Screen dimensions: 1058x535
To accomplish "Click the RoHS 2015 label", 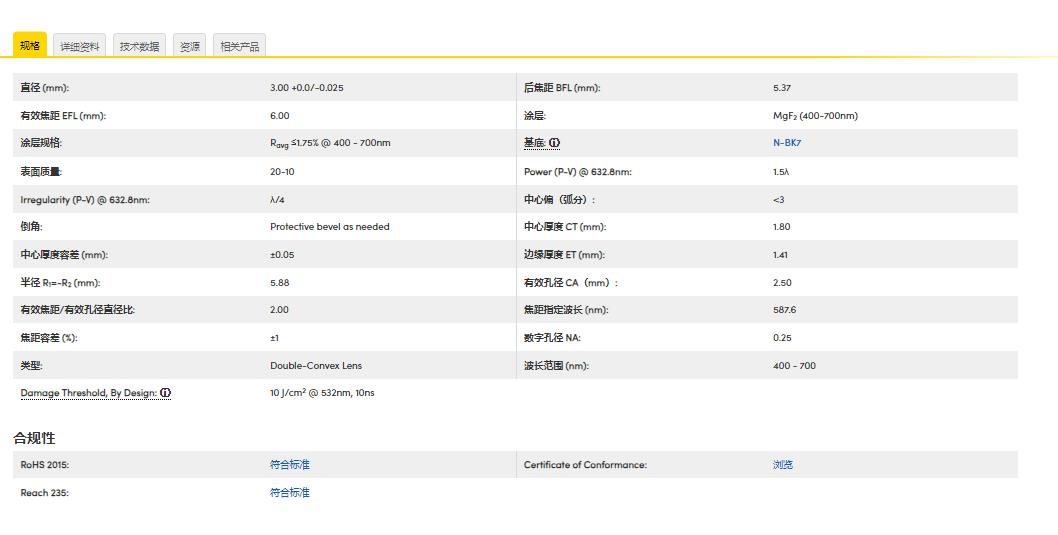I will (x=45, y=465).
